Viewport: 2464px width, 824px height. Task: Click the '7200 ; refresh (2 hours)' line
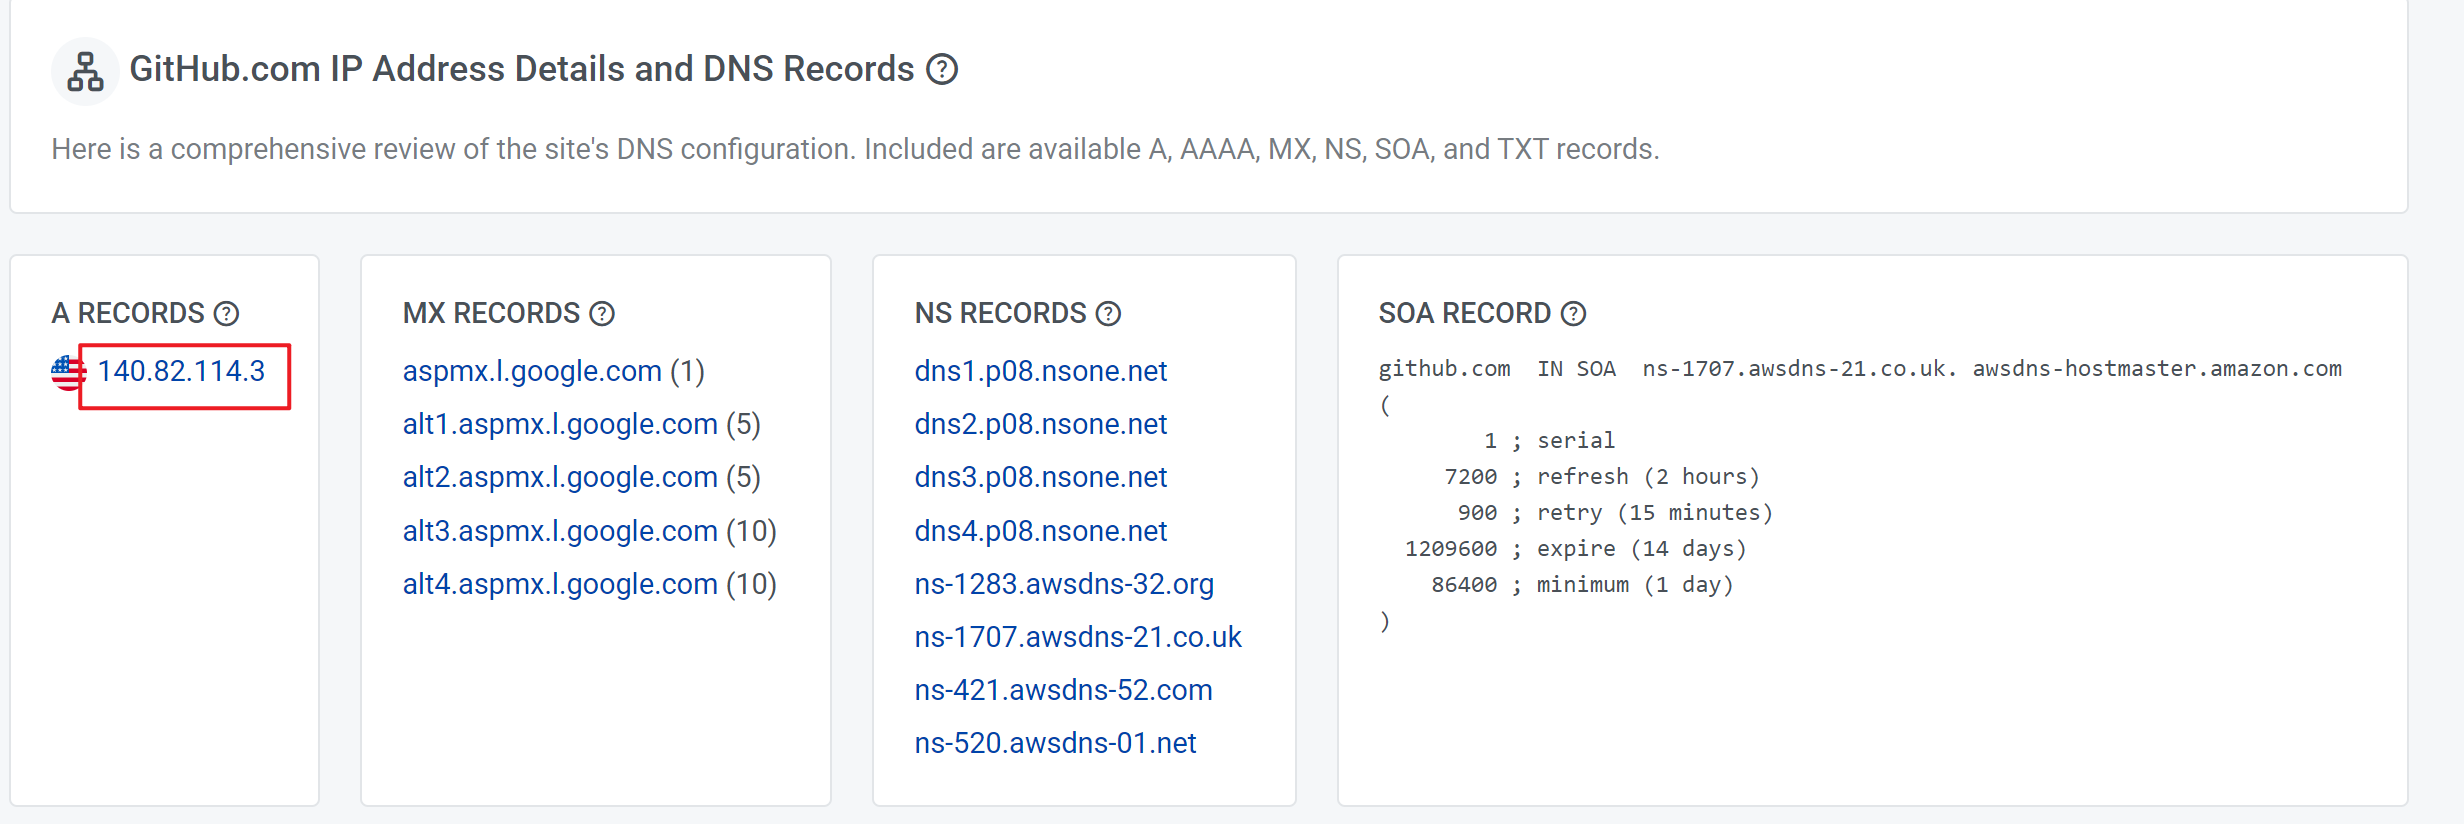tap(1602, 477)
